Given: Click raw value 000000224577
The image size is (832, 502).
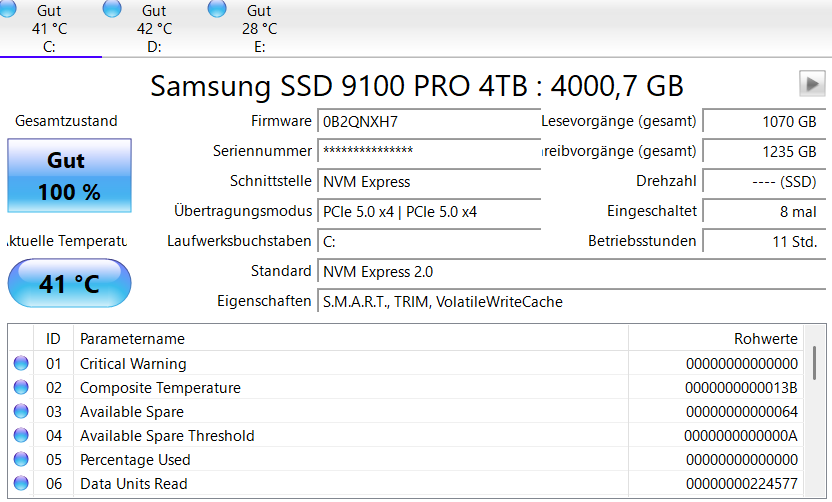Looking at the screenshot, I should 742,483.
